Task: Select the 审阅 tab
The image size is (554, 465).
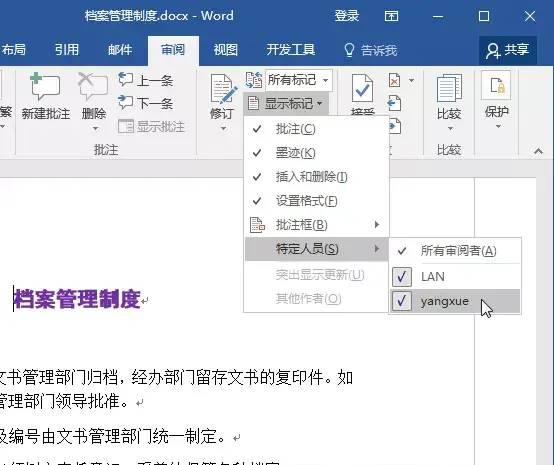Action: pyautogui.click(x=173, y=50)
